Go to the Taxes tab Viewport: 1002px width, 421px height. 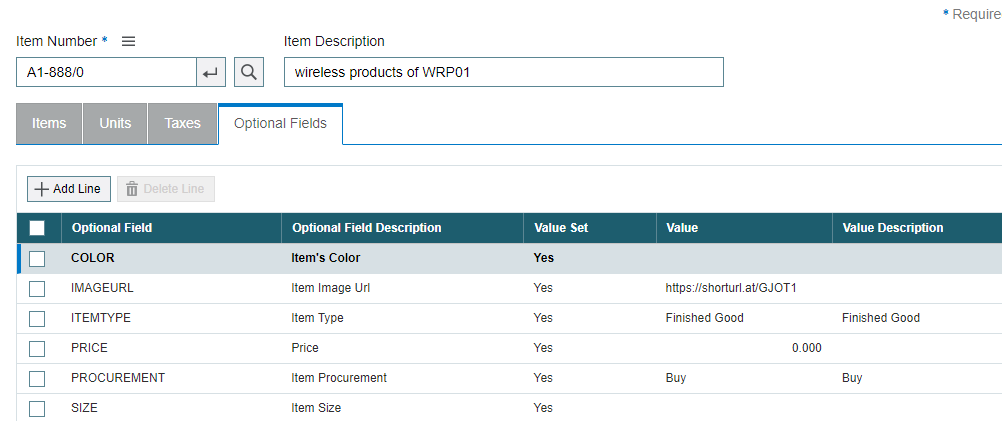click(x=182, y=124)
